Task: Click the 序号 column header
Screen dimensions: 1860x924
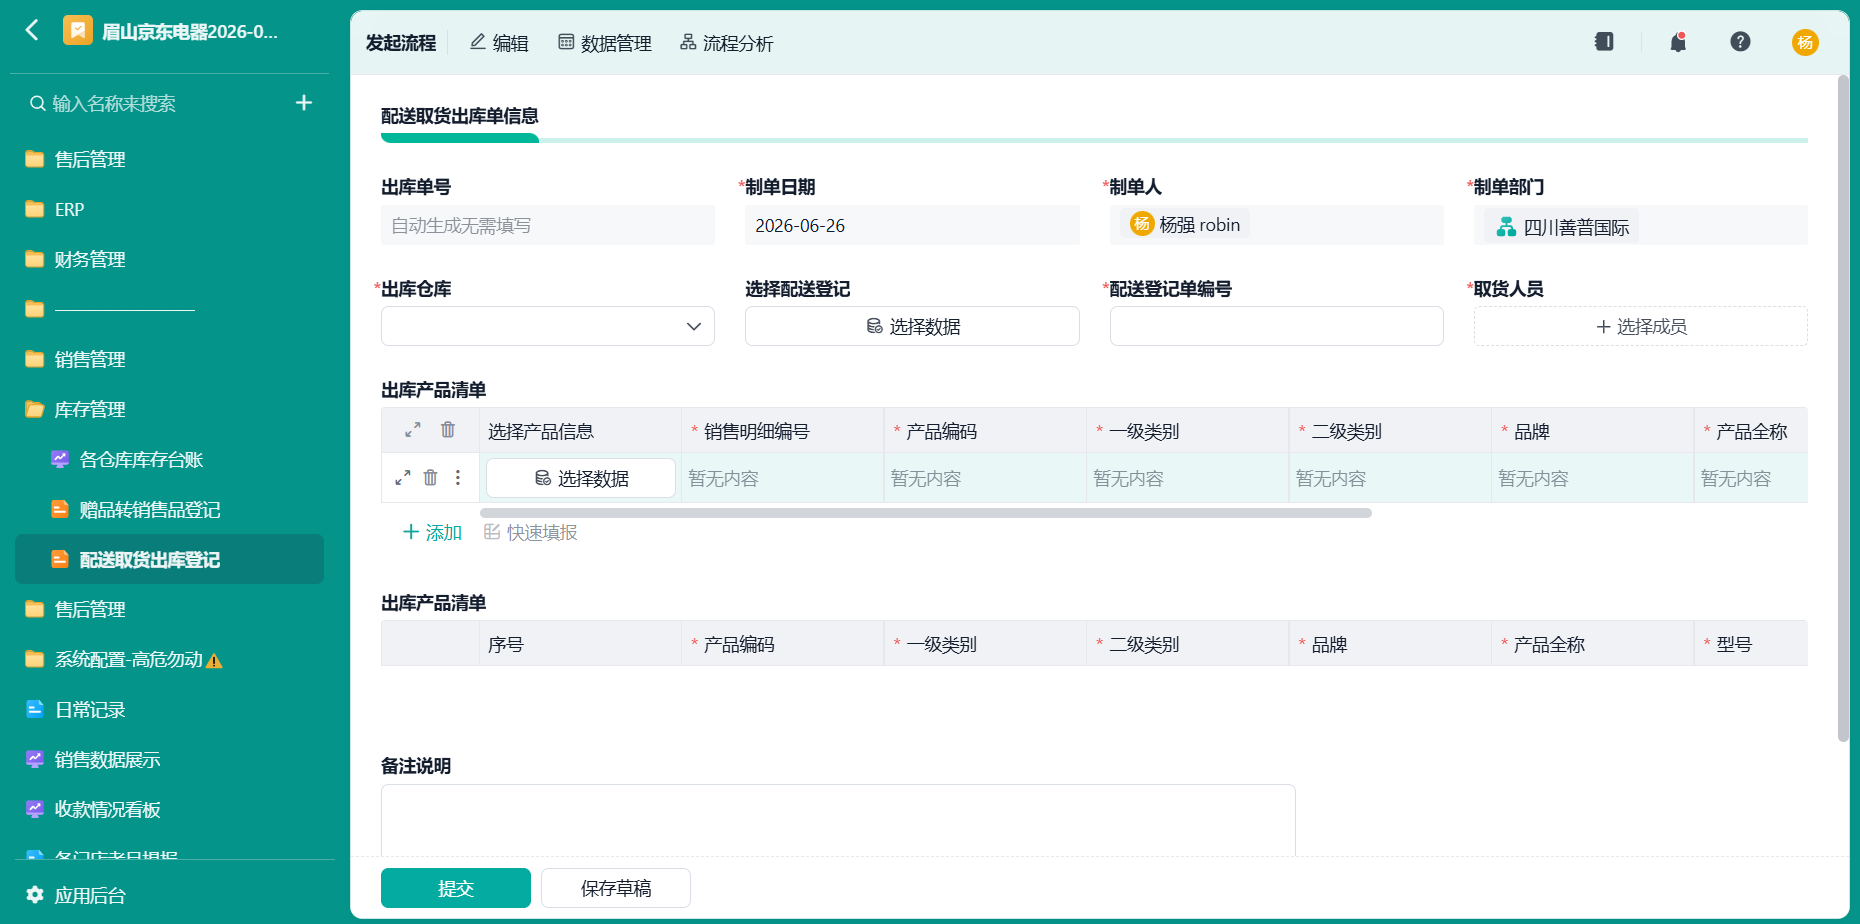Action: coord(580,644)
